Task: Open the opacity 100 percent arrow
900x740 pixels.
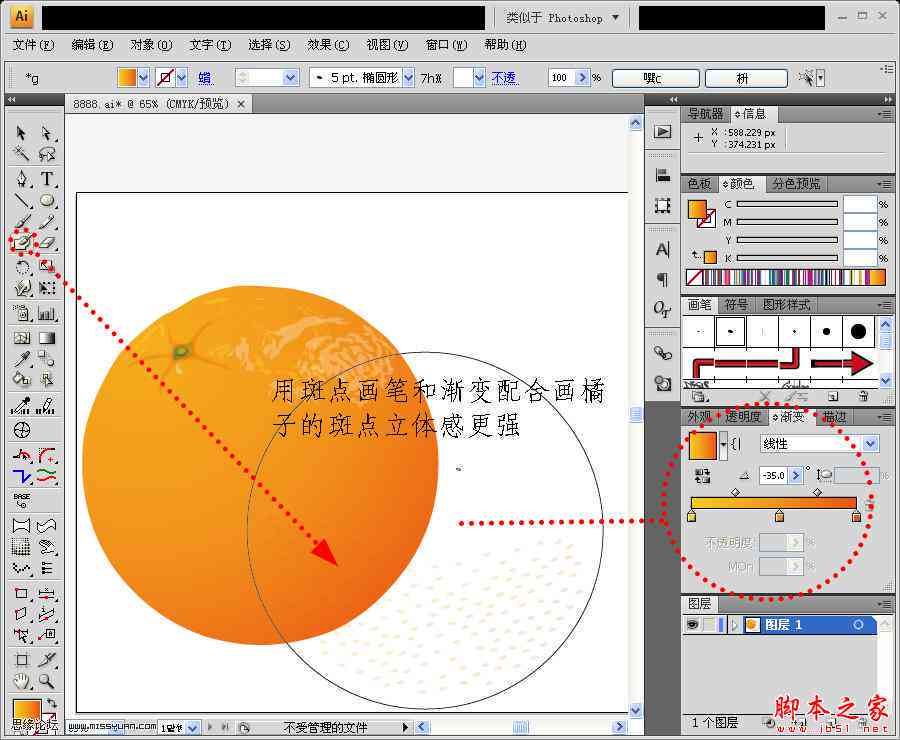Action: (583, 78)
